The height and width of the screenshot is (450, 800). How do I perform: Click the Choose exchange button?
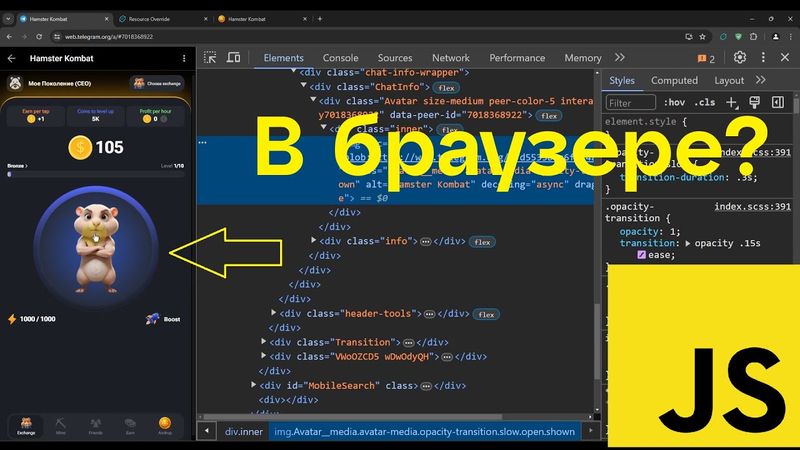click(x=157, y=83)
